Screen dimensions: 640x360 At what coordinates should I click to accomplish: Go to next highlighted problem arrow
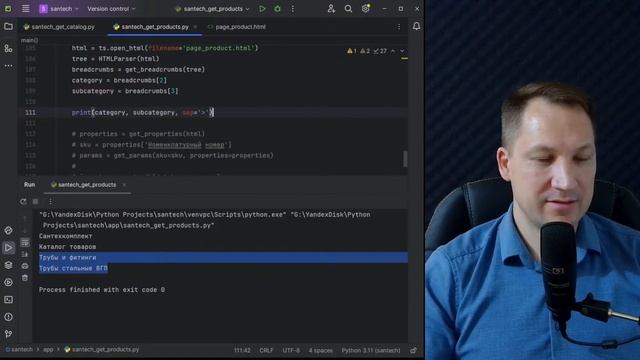[x=402, y=51]
